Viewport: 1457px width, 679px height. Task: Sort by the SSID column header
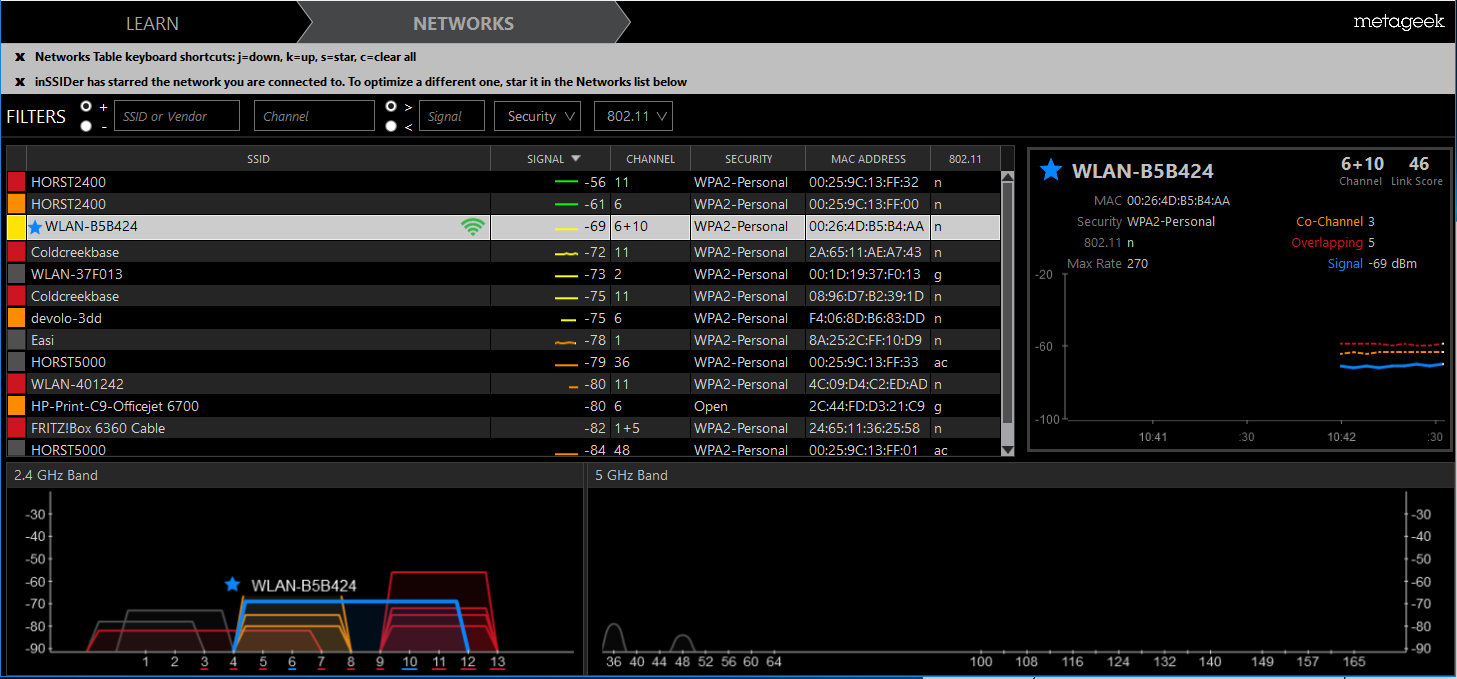pyautogui.click(x=258, y=159)
